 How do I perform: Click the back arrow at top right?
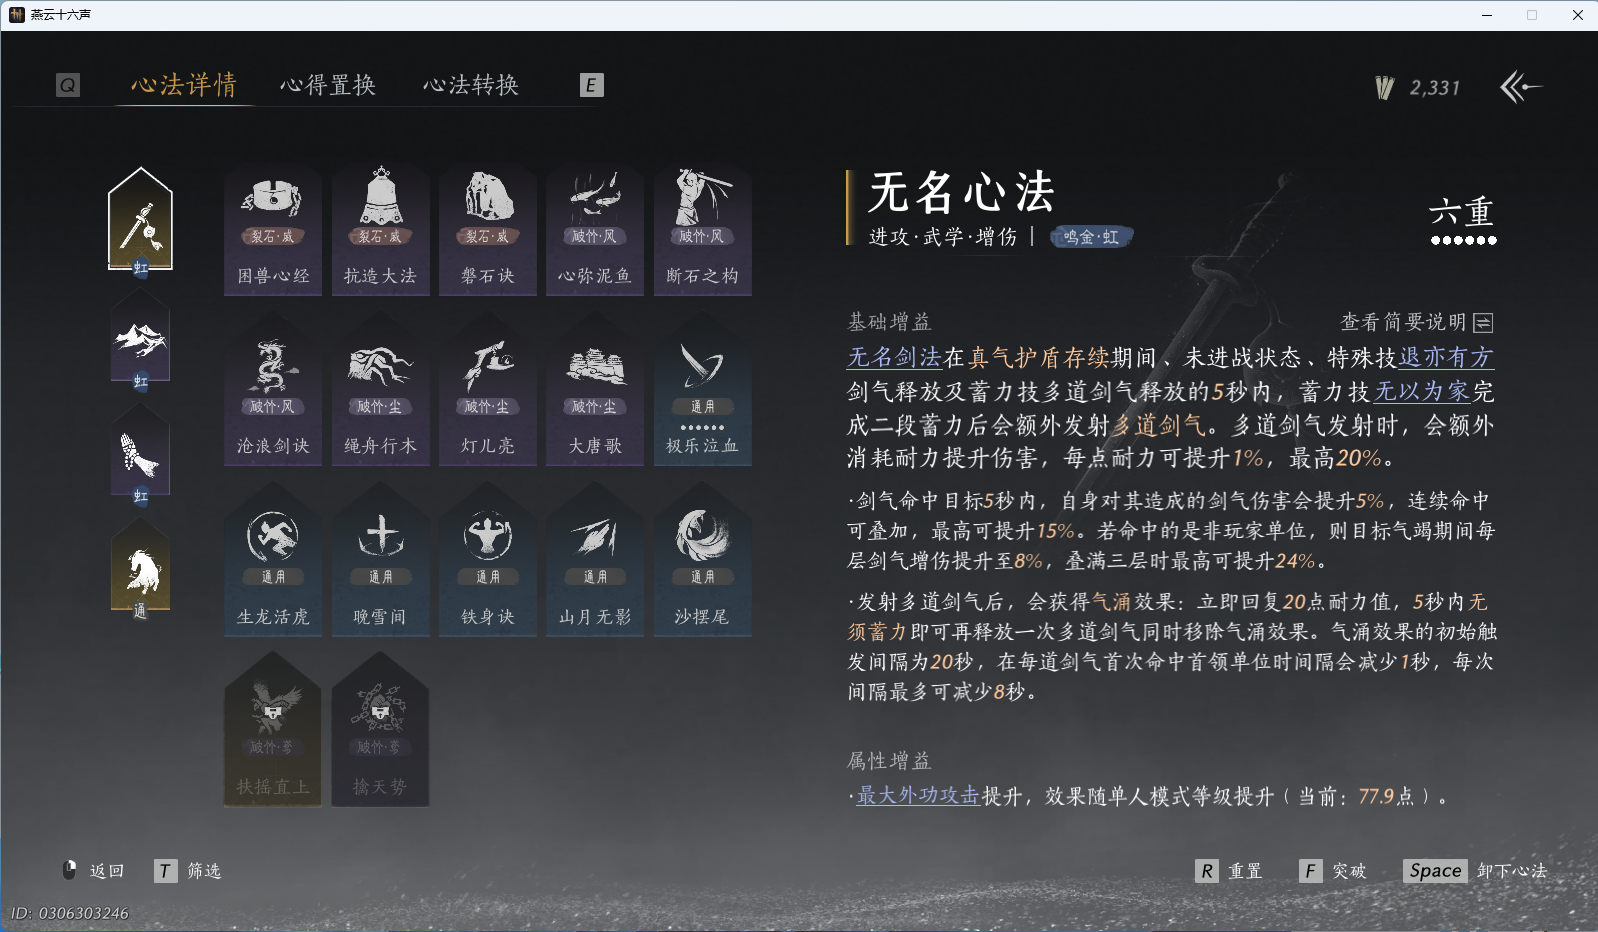click(1521, 87)
